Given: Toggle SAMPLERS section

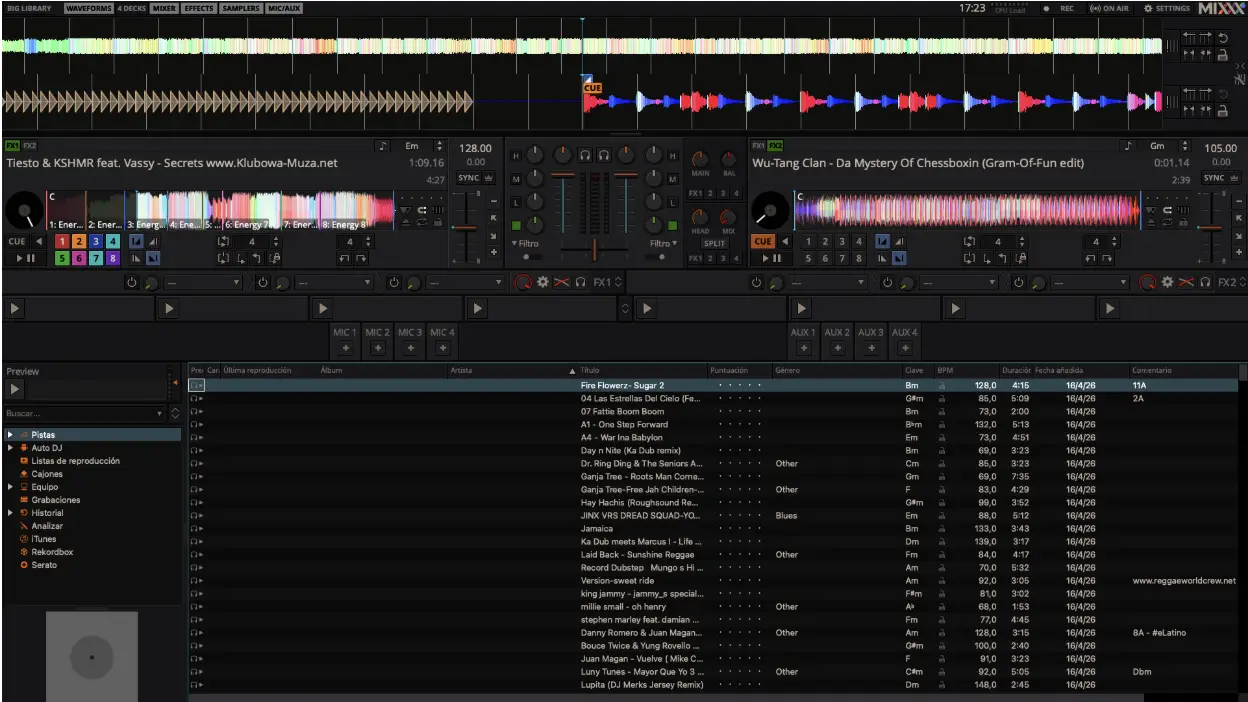Looking at the screenshot, I should click(241, 8).
